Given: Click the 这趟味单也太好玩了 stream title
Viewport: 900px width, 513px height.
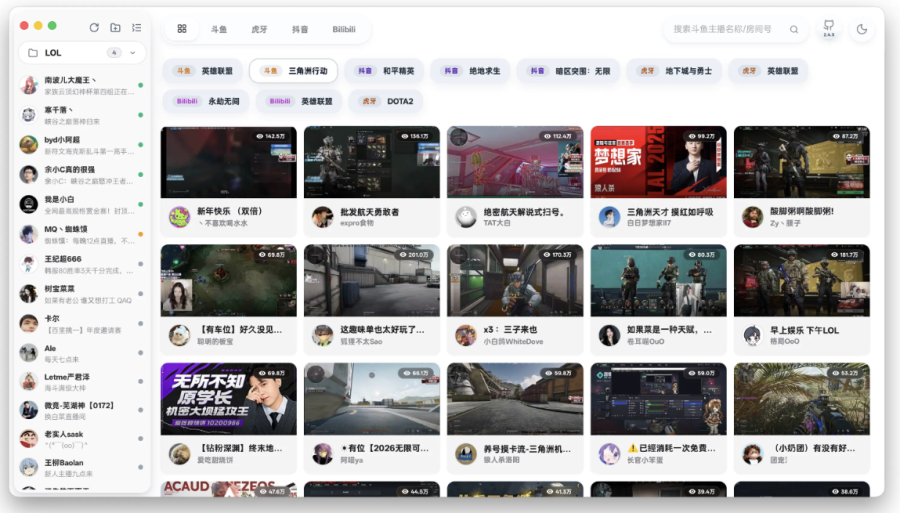Looking at the screenshot, I should pyautogui.click(x=382, y=330).
